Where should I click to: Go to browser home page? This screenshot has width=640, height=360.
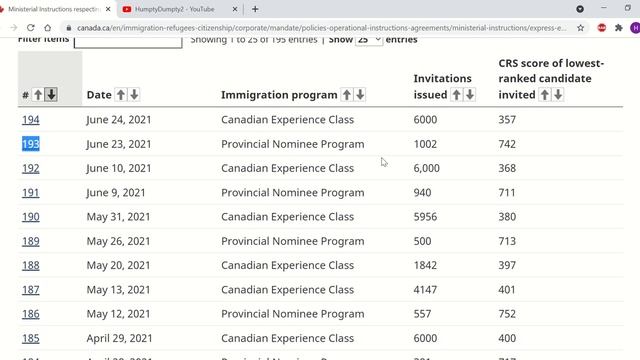tap(48, 28)
